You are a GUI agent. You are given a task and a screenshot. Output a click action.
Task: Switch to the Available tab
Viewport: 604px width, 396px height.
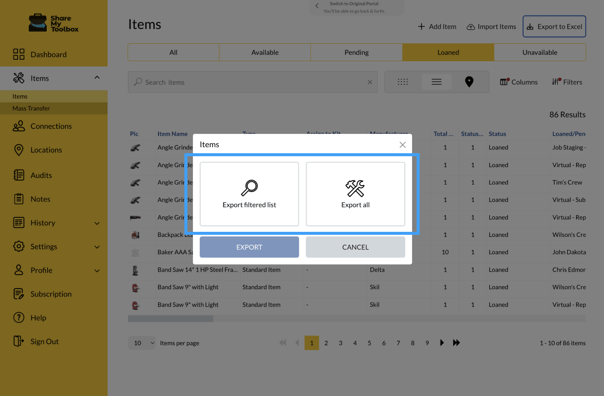[x=265, y=52]
